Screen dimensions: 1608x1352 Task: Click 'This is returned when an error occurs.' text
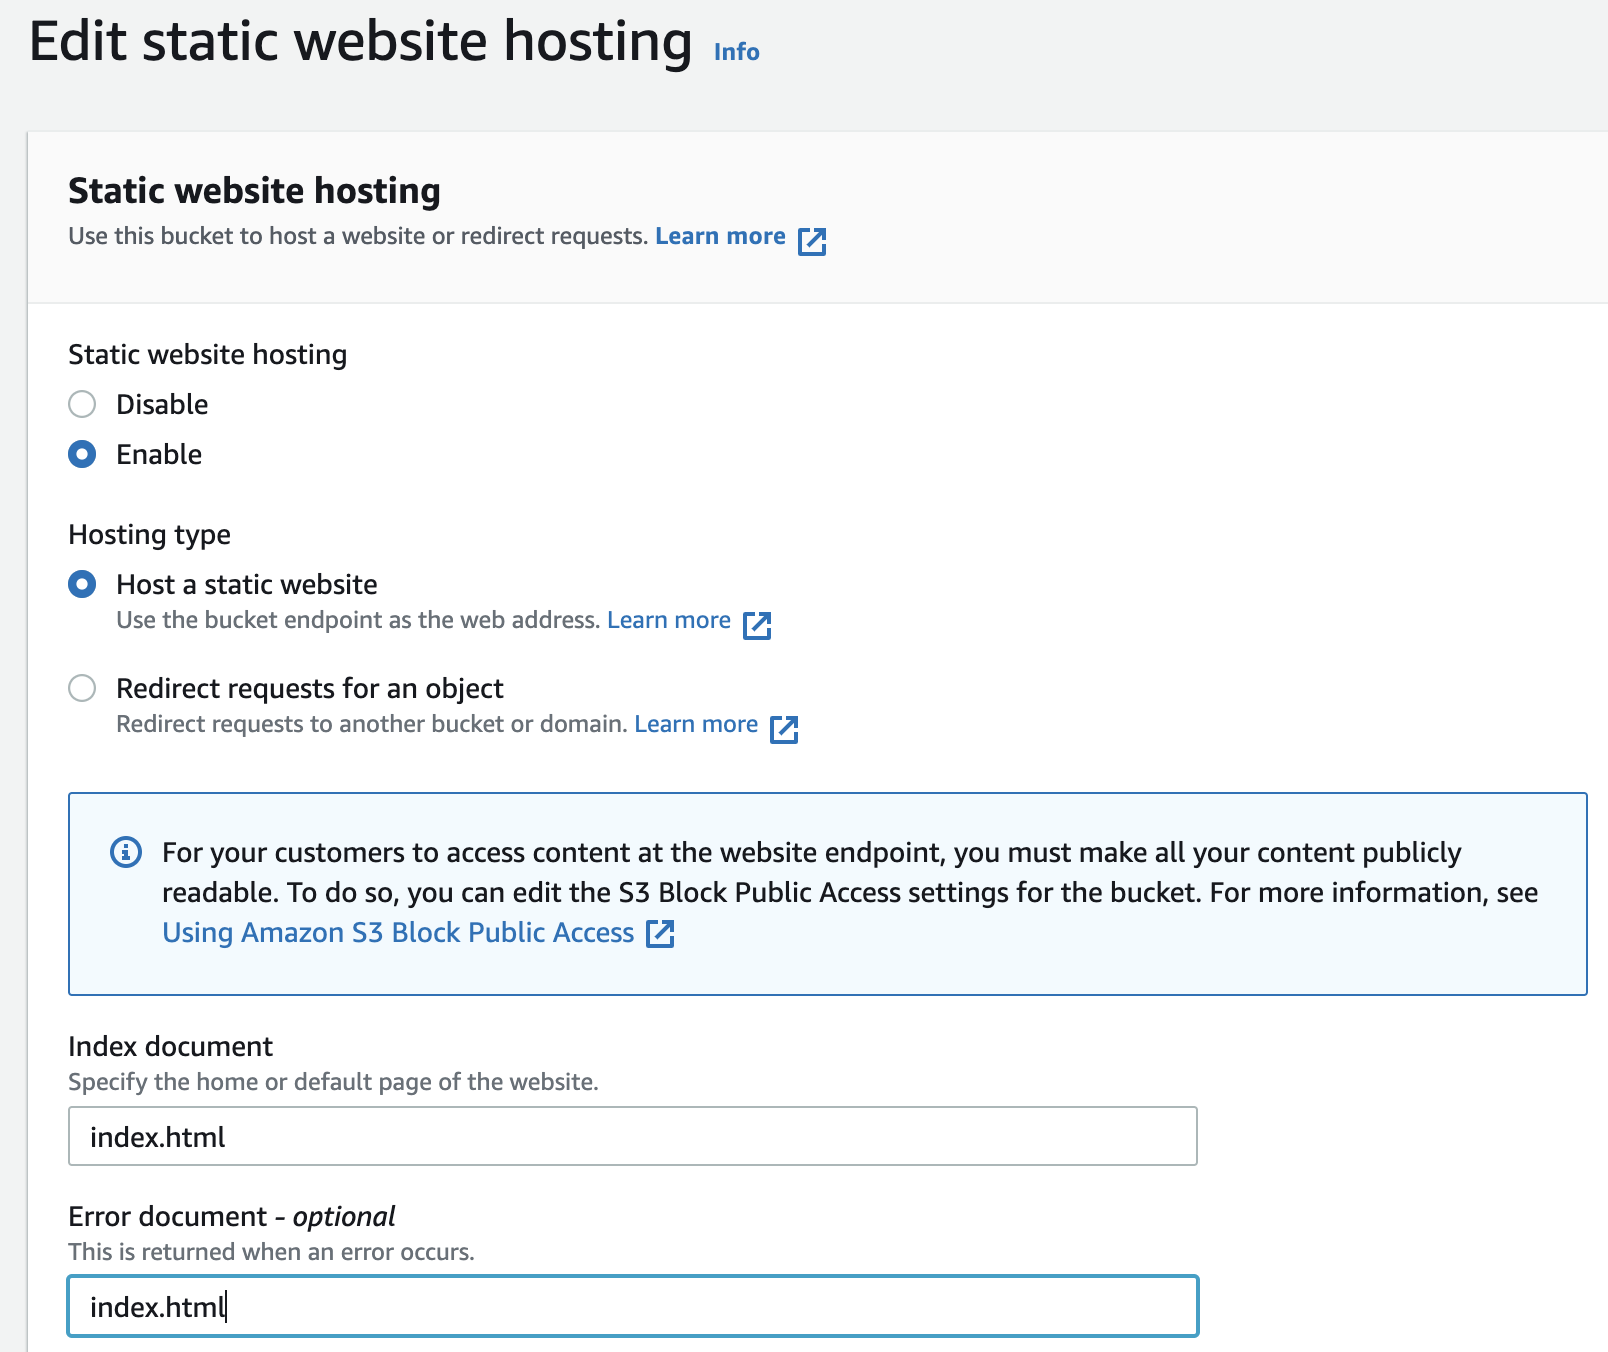click(x=271, y=1252)
